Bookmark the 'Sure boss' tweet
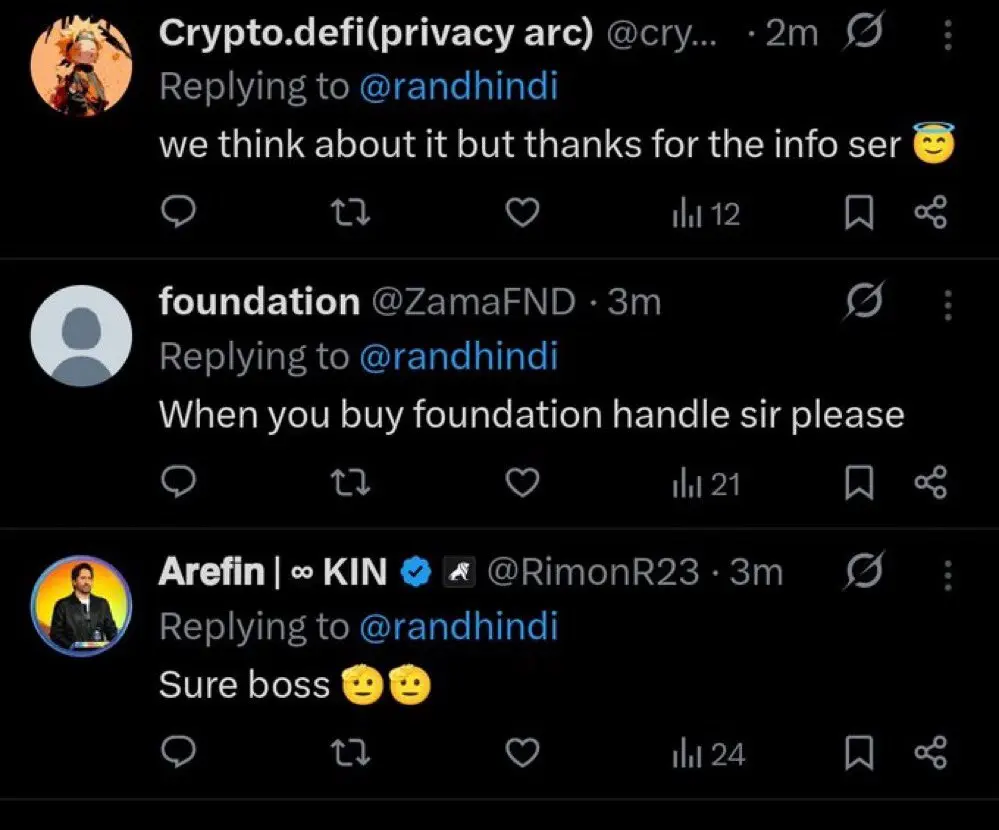 coord(858,754)
